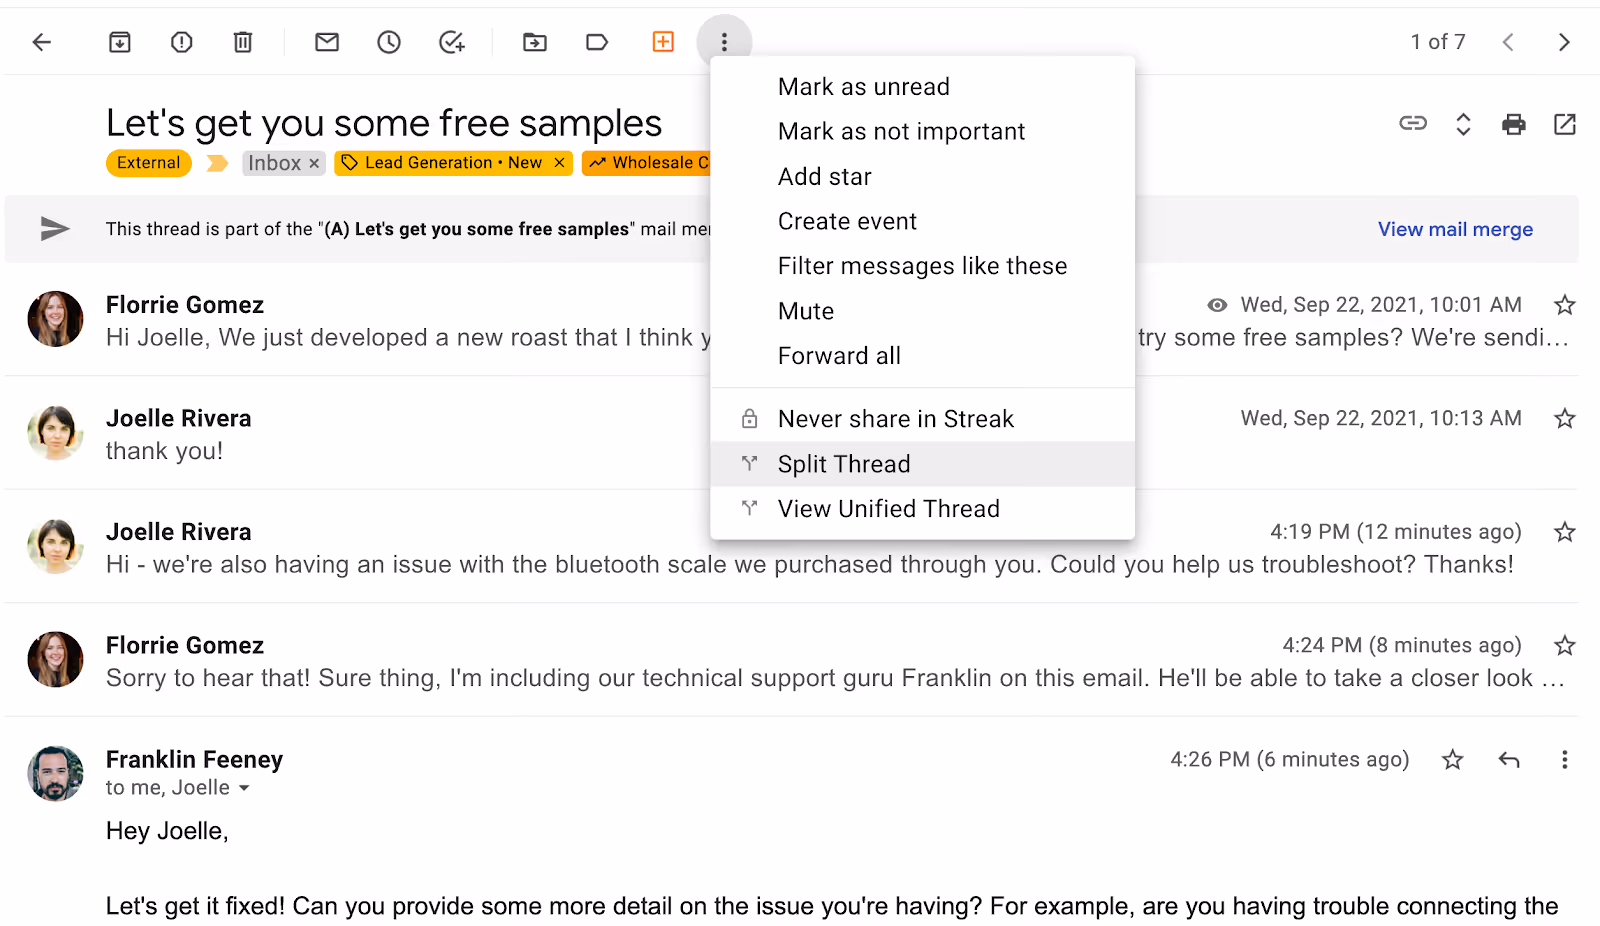Expand recipient details for 'to me, Joelle'
Image resolution: width=1600 pixels, height=926 pixels.
coord(244,788)
